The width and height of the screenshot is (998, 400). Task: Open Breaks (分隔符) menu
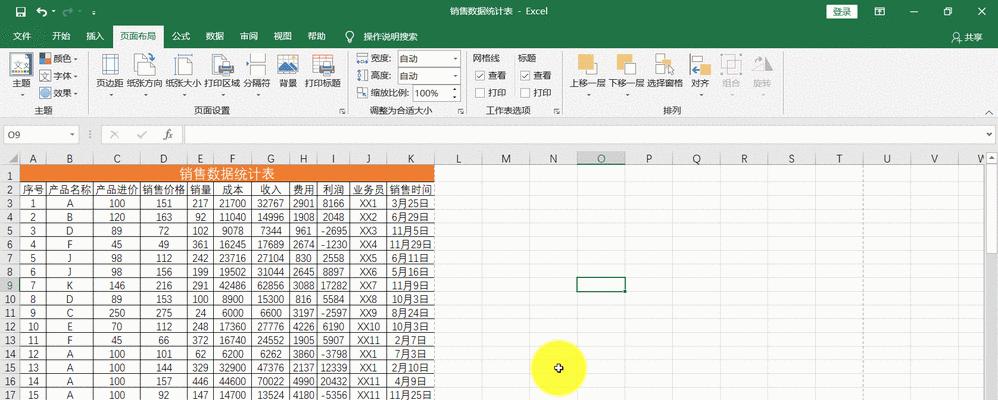257,75
